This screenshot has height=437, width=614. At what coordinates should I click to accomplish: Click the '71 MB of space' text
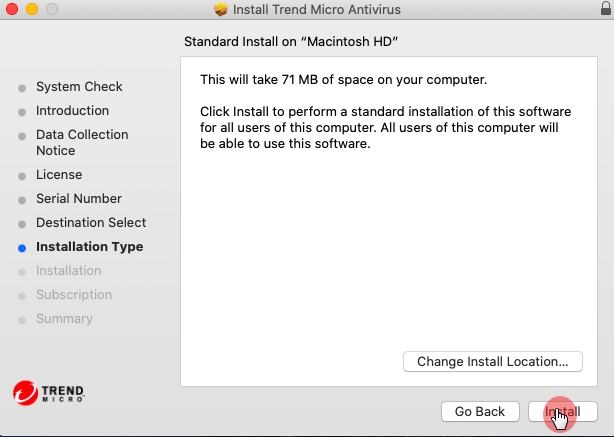tap(327, 79)
